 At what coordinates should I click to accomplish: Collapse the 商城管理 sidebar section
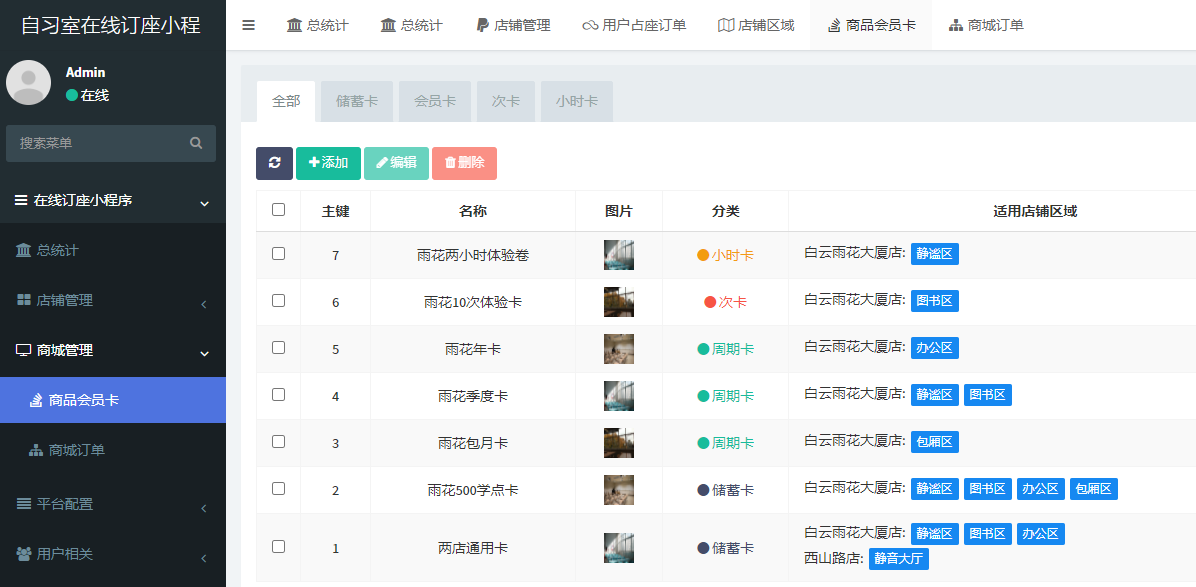click(x=65, y=350)
